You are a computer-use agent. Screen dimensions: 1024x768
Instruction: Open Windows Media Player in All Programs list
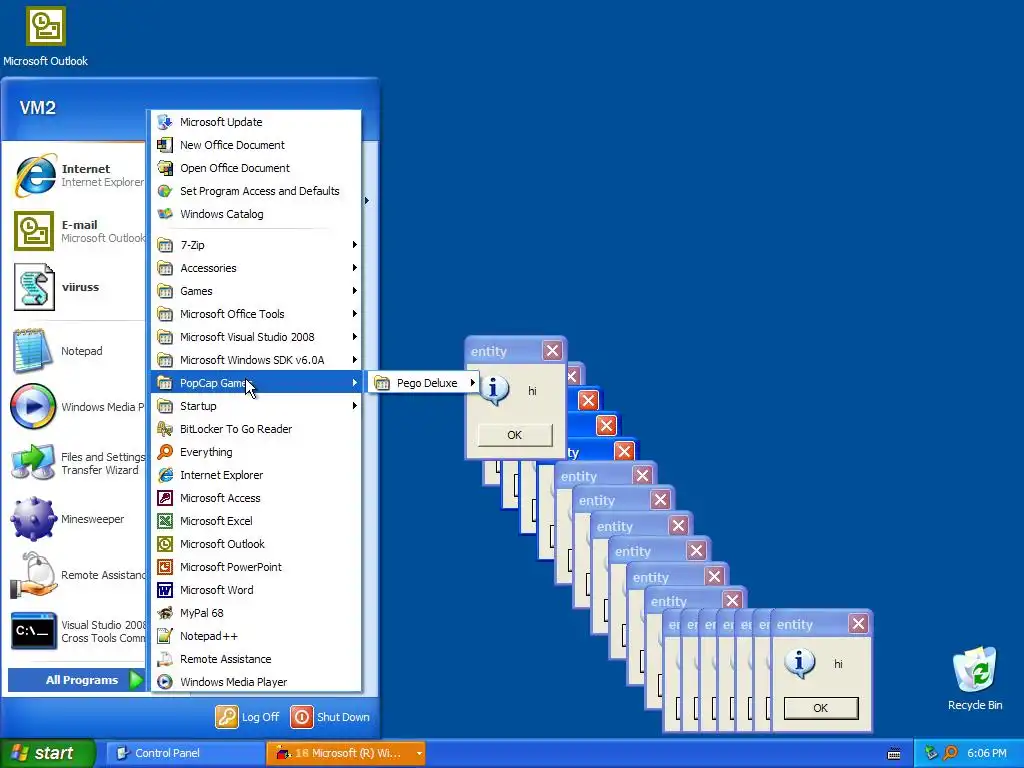[x=256, y=682]
